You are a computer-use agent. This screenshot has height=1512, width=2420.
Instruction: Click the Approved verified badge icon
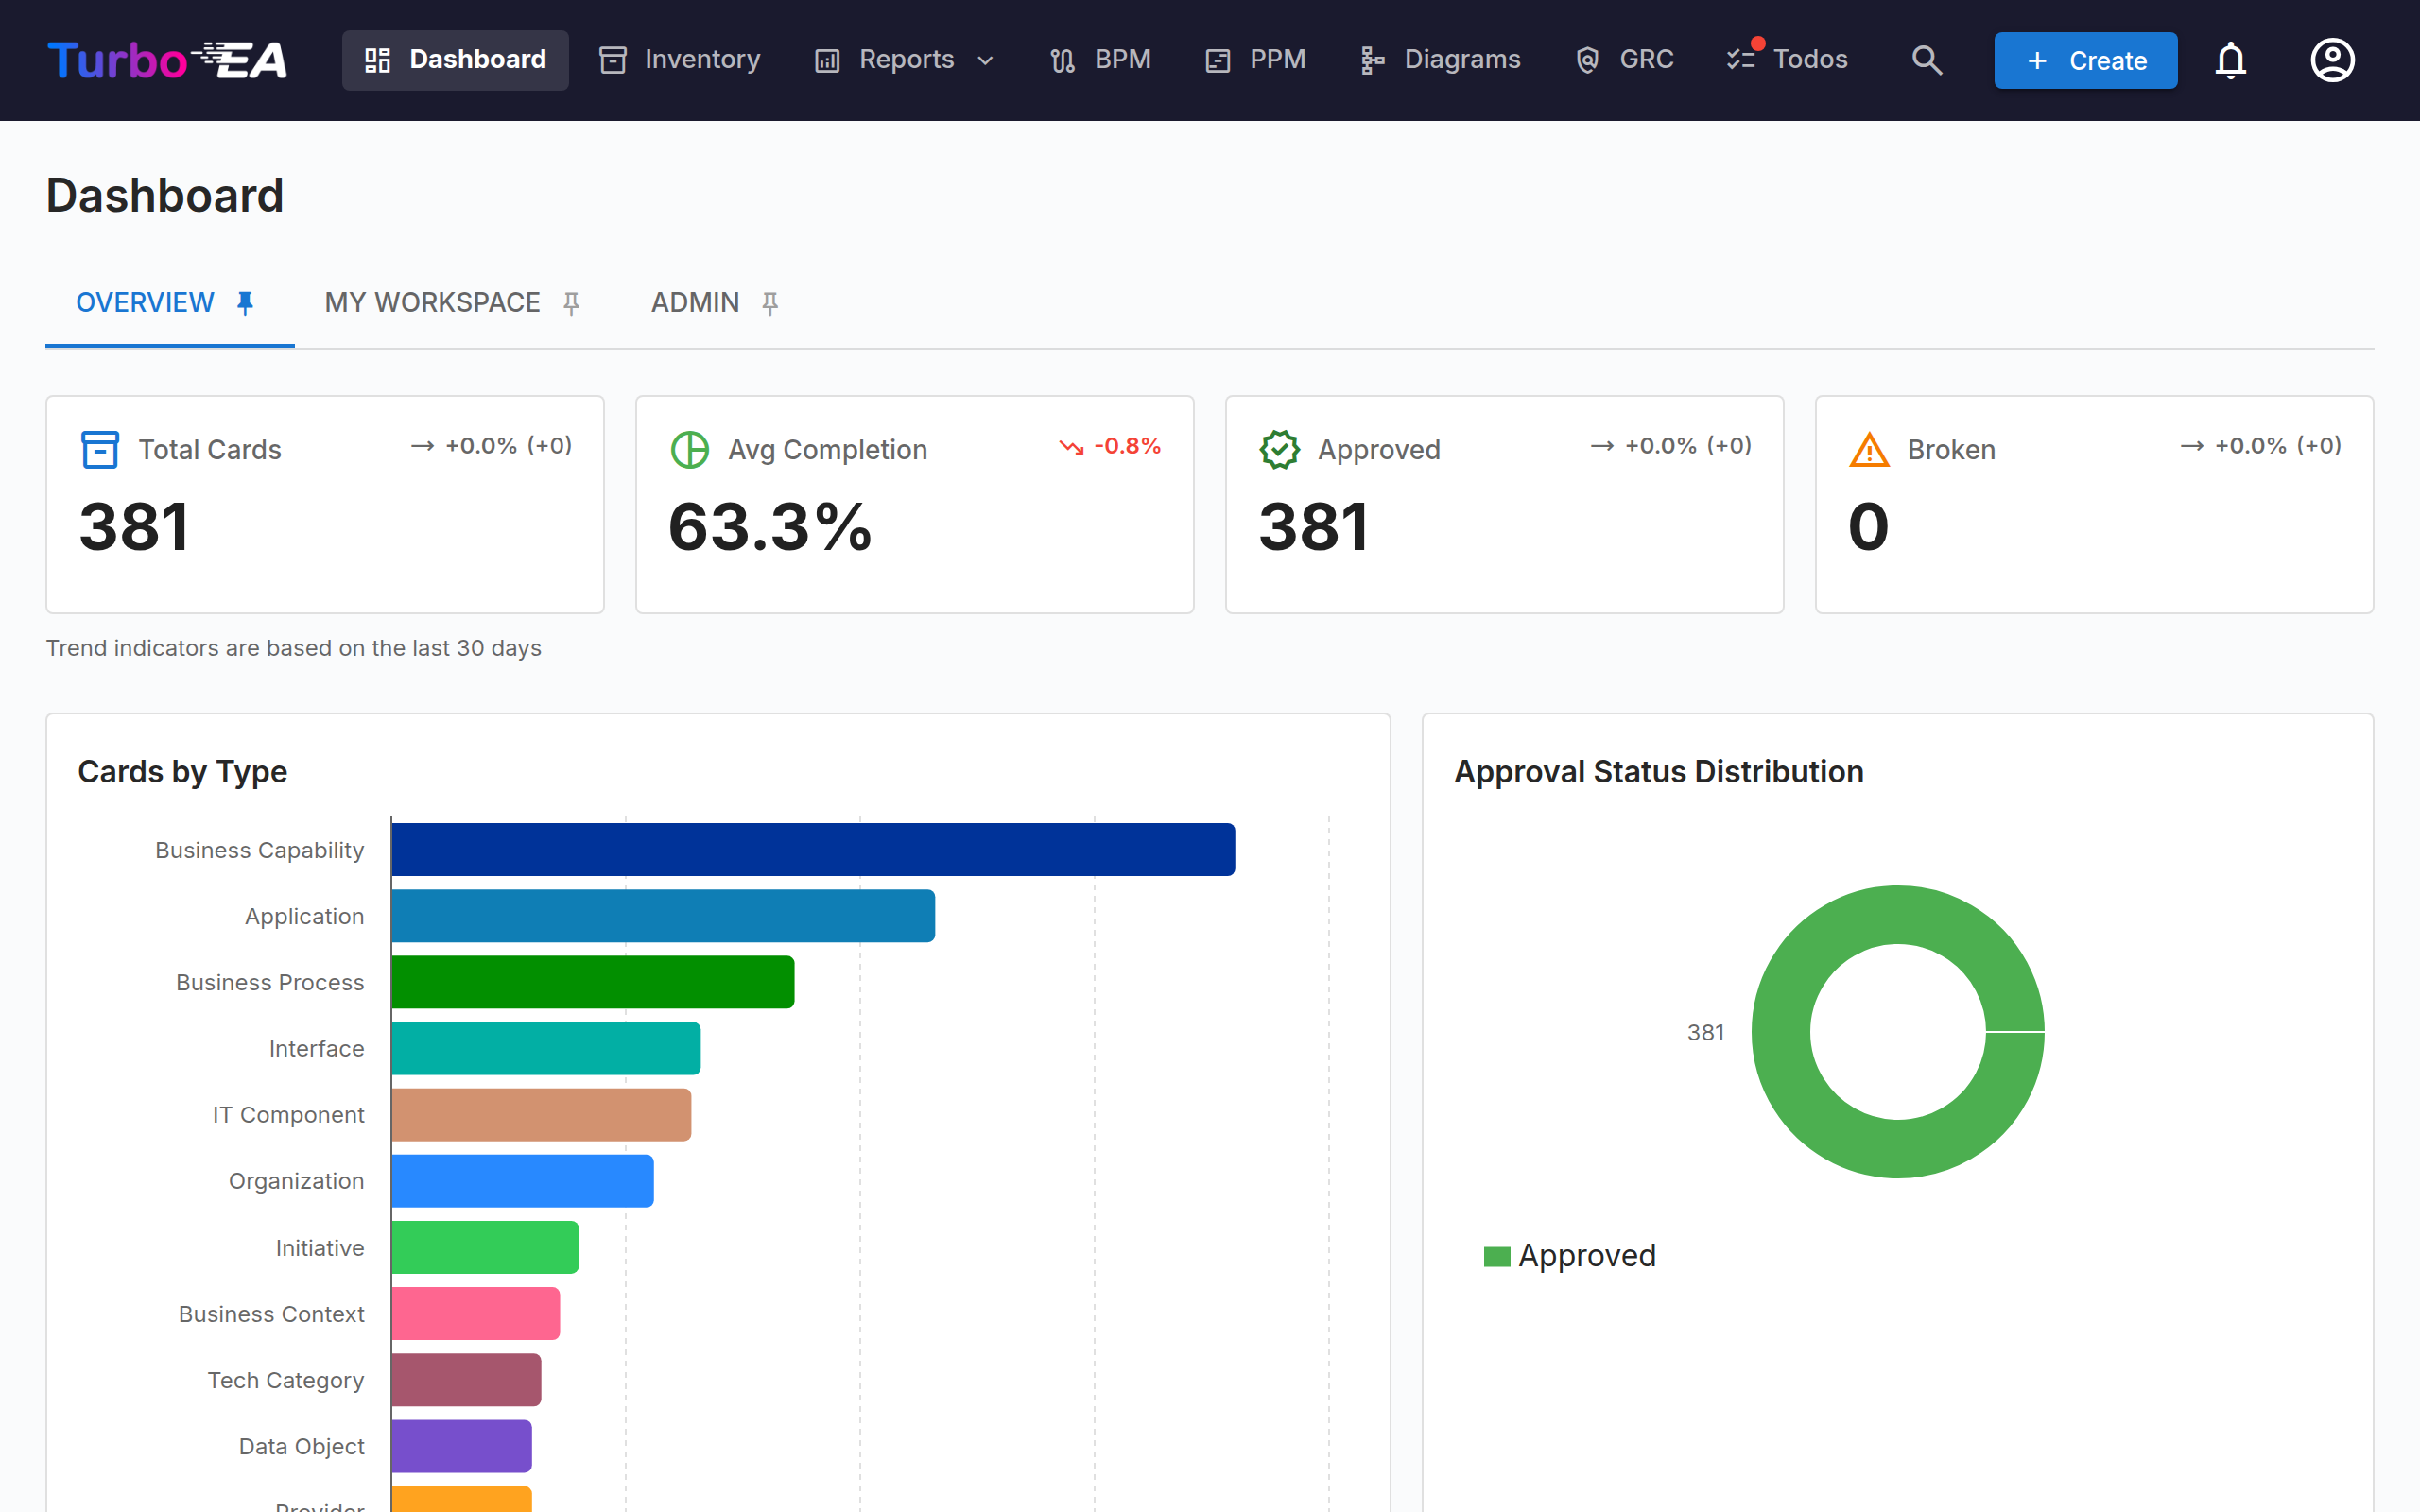[x=1279, y=449]
